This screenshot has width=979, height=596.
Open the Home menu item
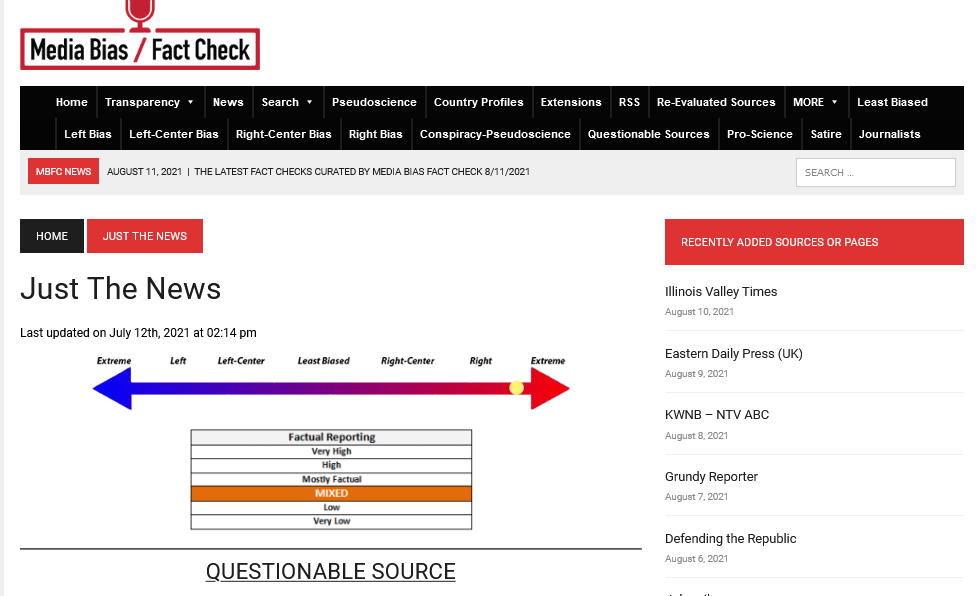coord(72,102)
